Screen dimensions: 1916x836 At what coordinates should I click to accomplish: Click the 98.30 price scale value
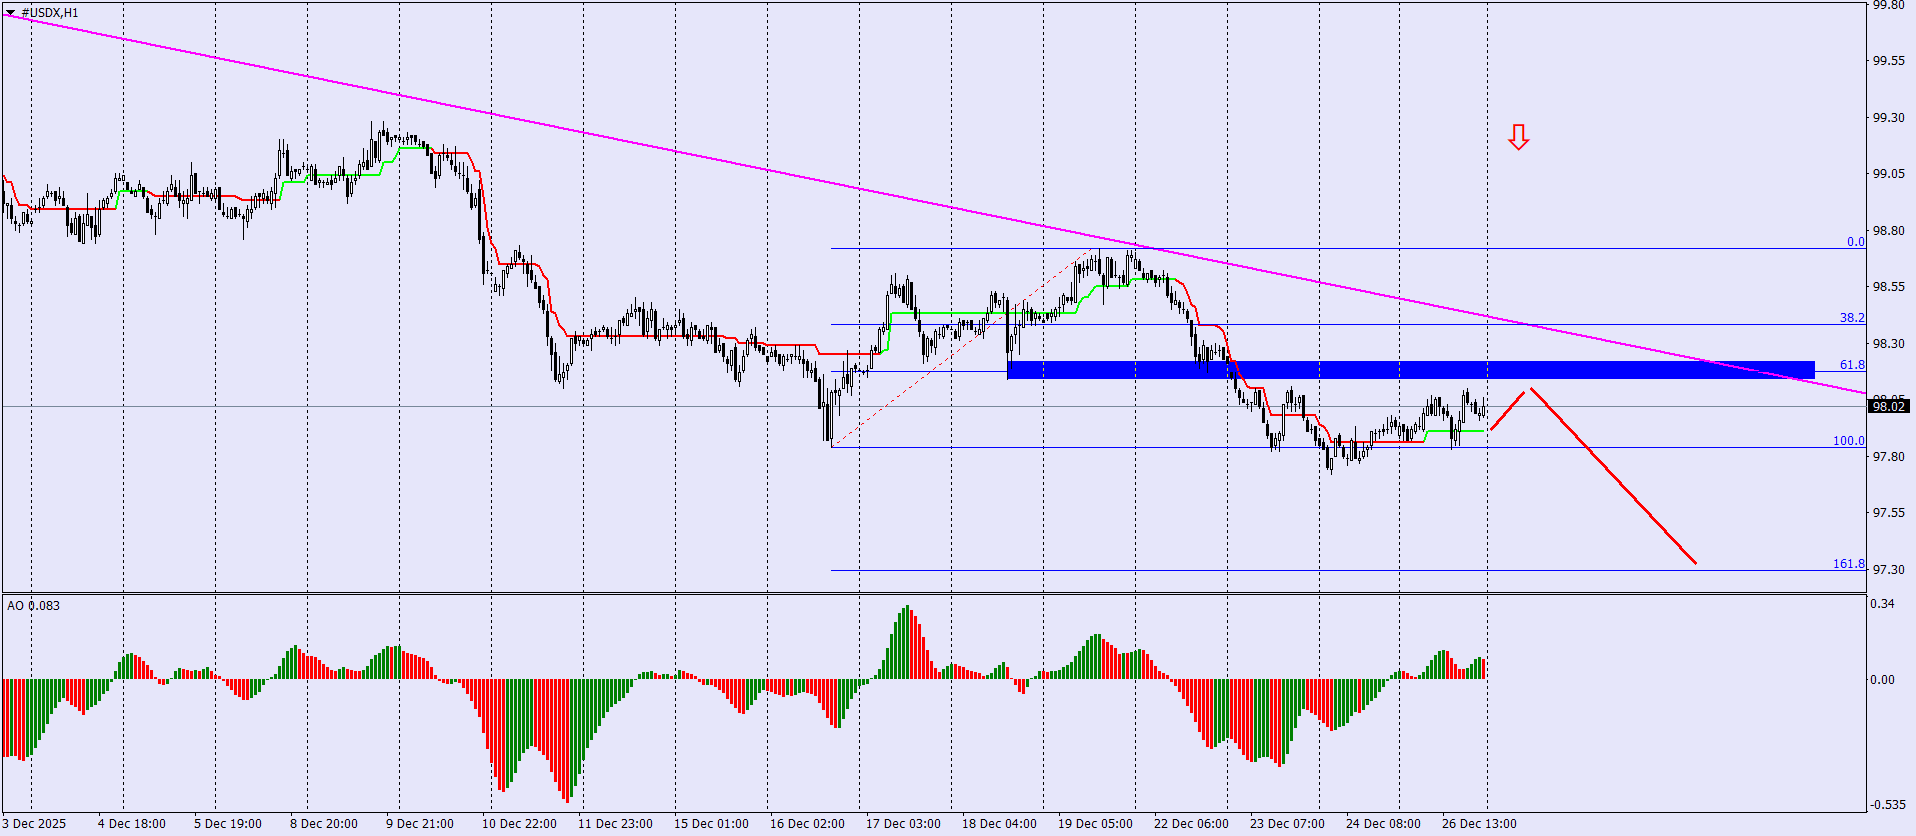pos(1888,344)
